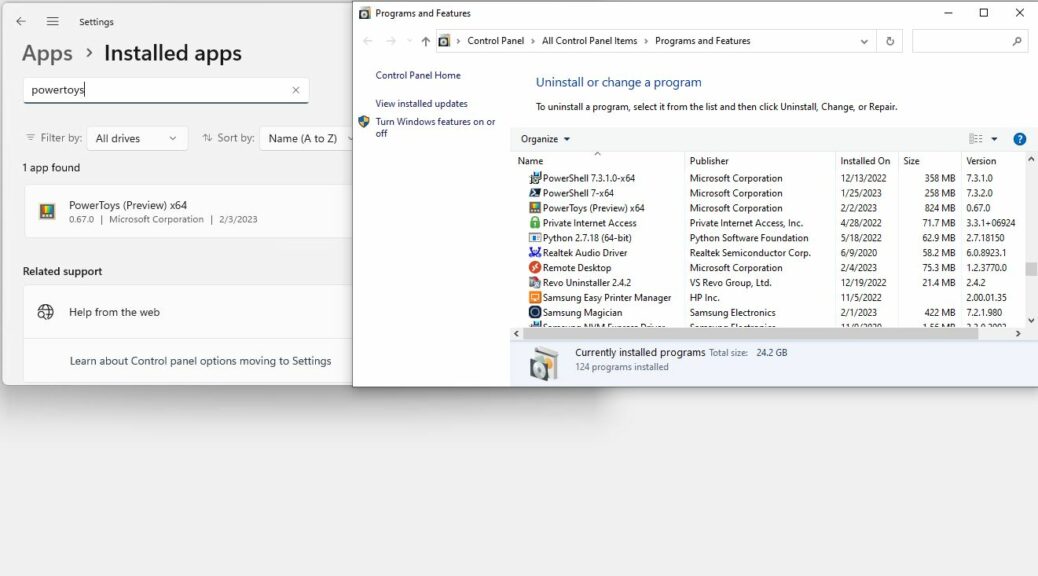Click the Revo Uninstaller 2.4.2 icon
This screenshot has height=576, width=1038.
535,282
